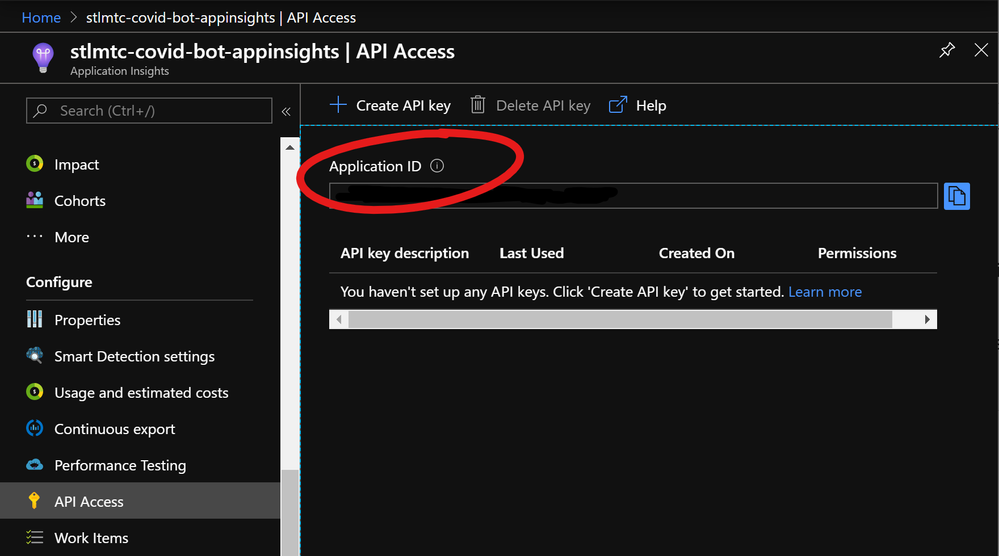
Task: Click the Work Items checklist icon
Action: [x=34, y=538]
